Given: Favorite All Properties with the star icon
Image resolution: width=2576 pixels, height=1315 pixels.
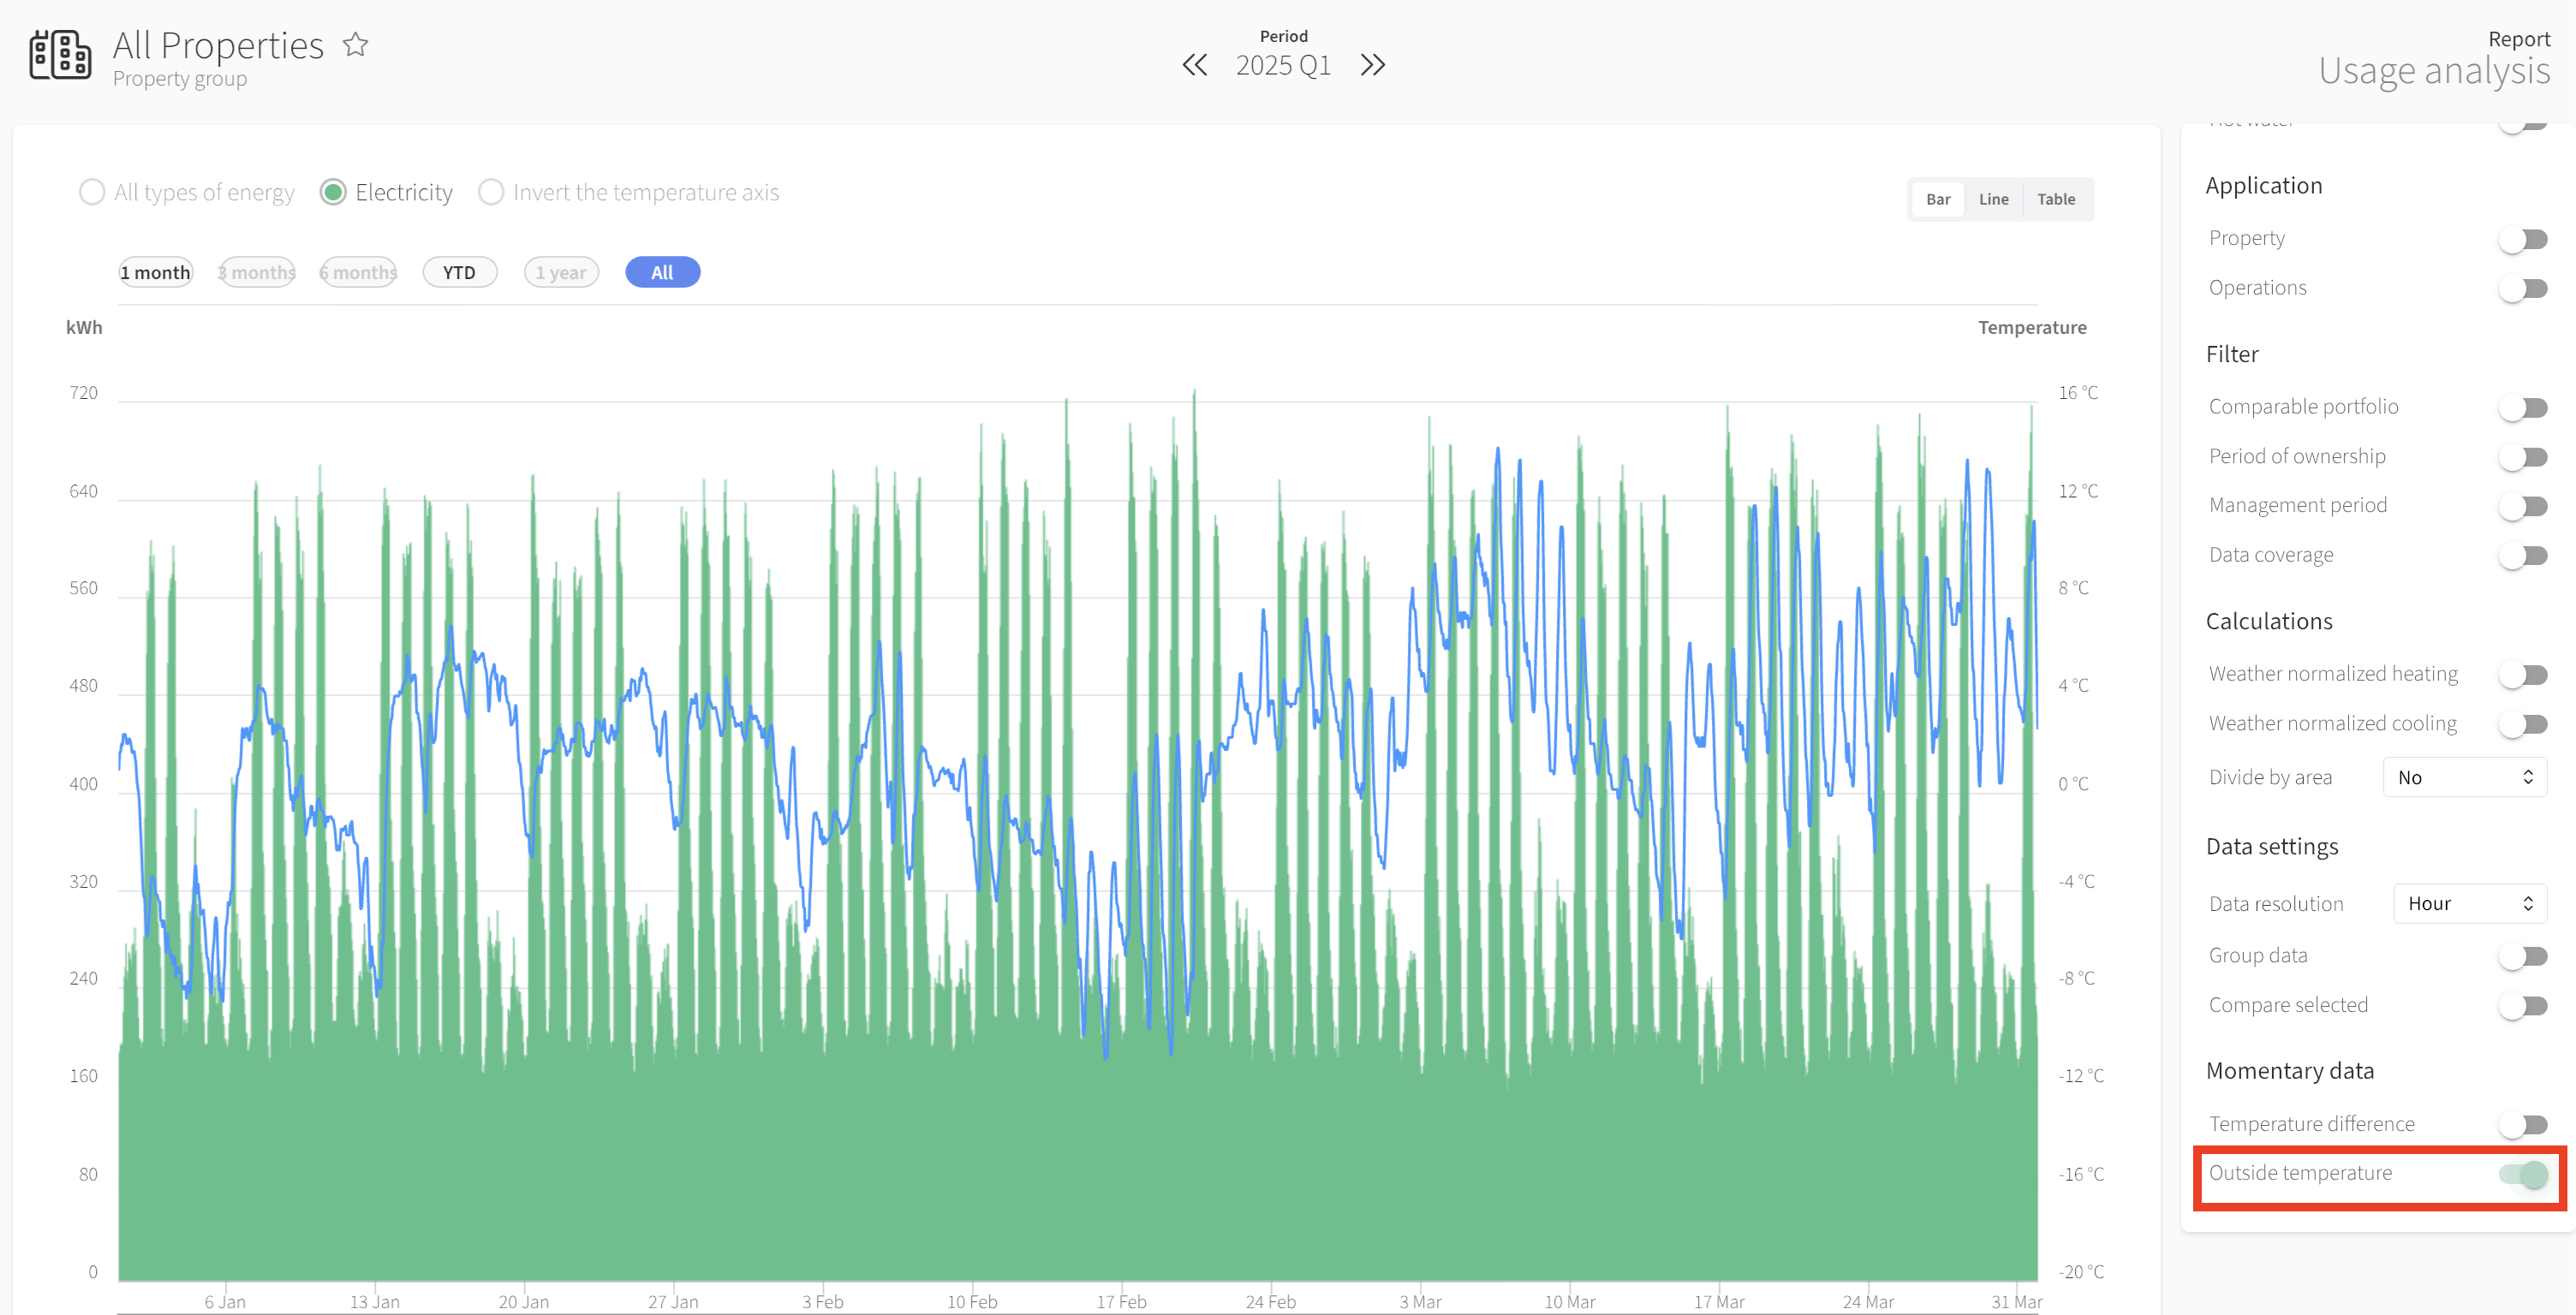Looking at the screenshot, I should coord(355,45).
